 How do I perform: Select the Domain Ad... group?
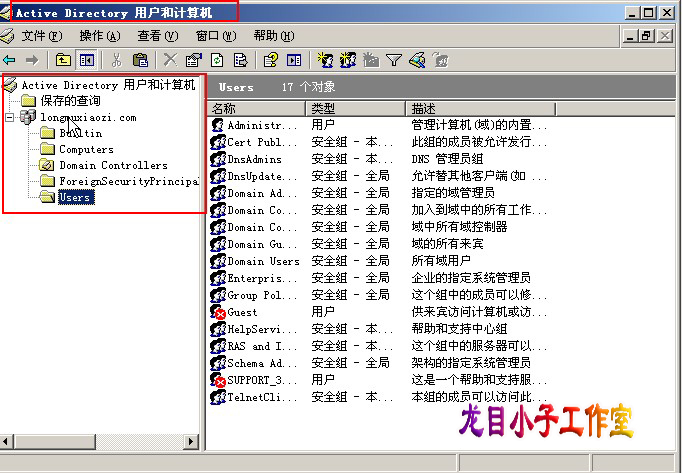262,193
